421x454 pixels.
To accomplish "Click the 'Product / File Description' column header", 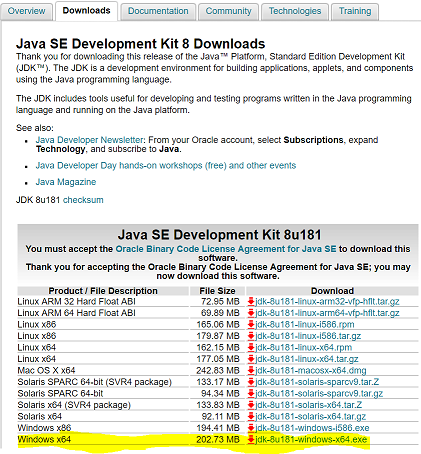I will (103, 291).
